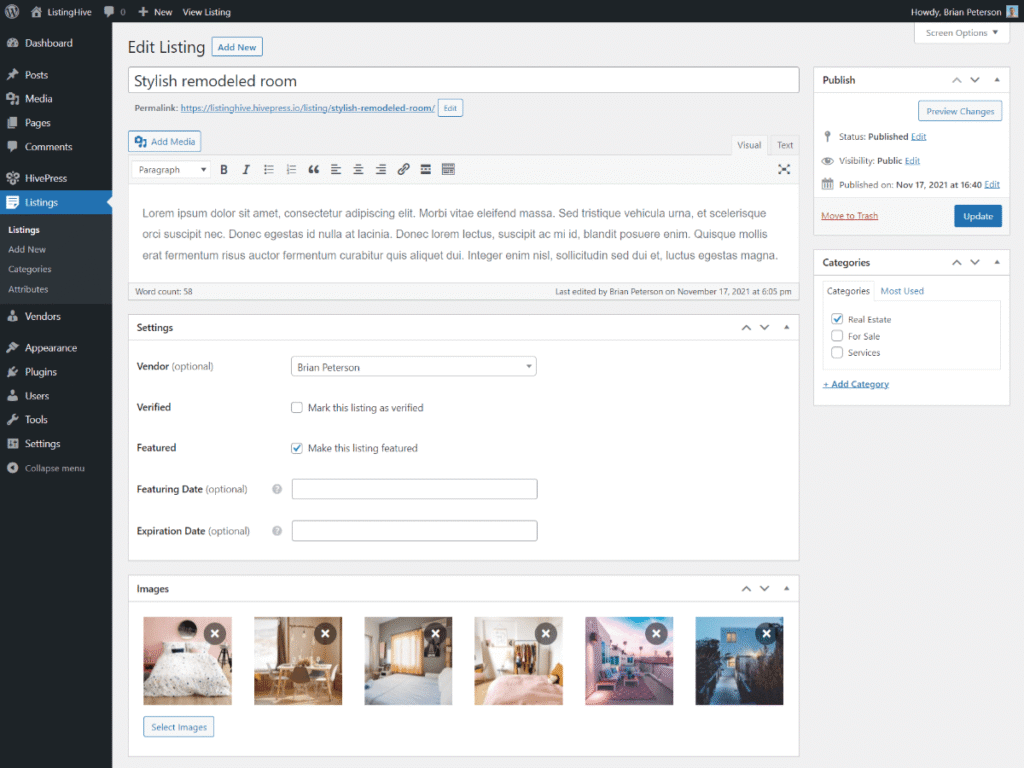Click the Update button
This screenshot has height=768, width=1024.
(977, 215)
